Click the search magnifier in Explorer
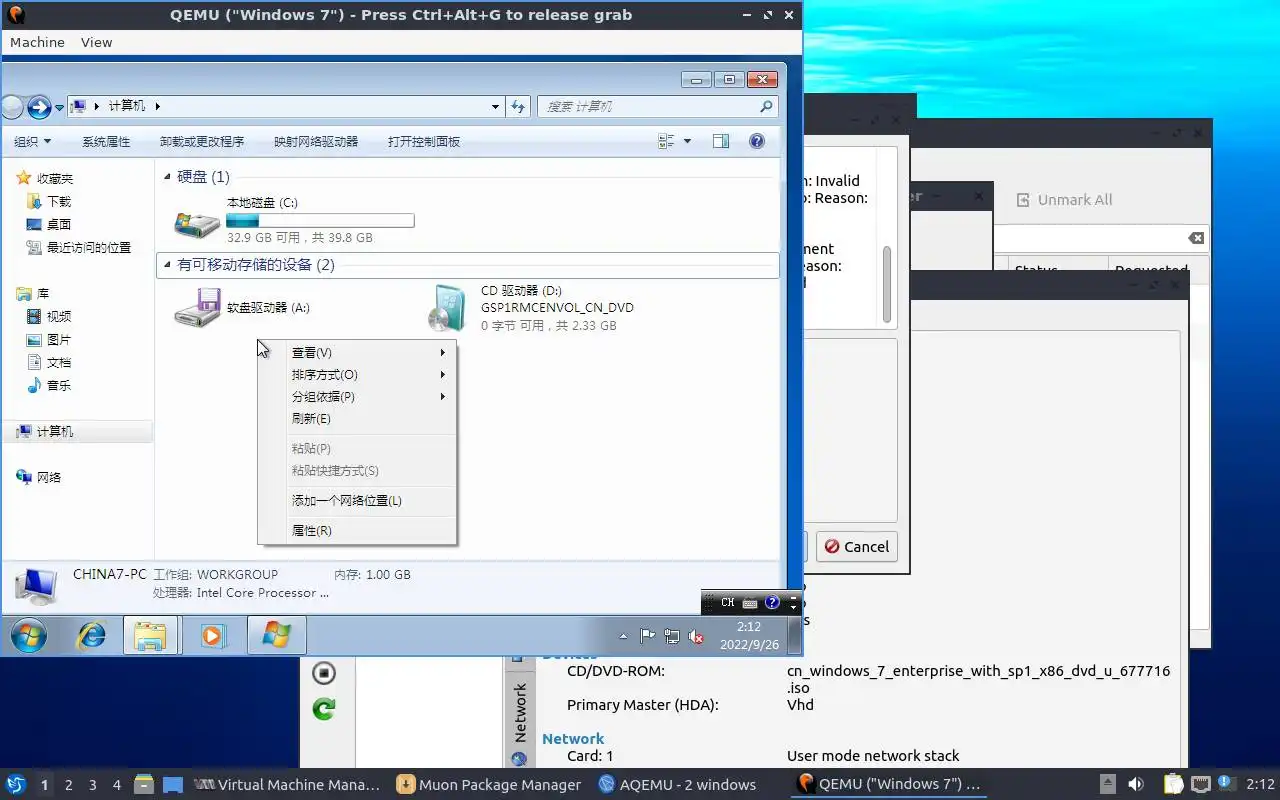 pyautogui.click(x=766, y=106)
